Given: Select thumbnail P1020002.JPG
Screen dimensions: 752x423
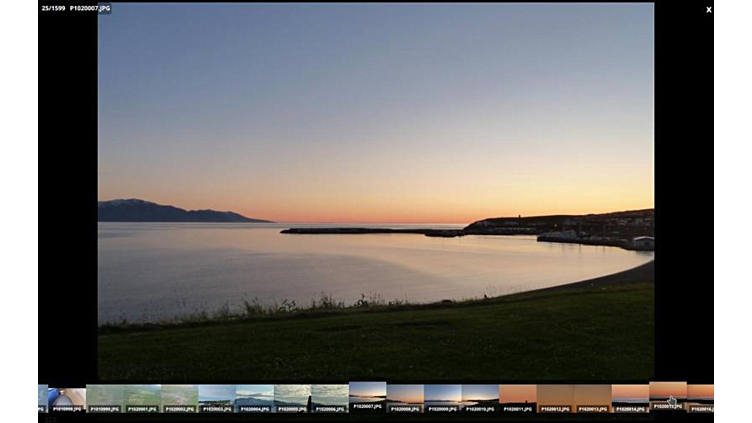Looking at the screenshot, I should click(179, 398).
